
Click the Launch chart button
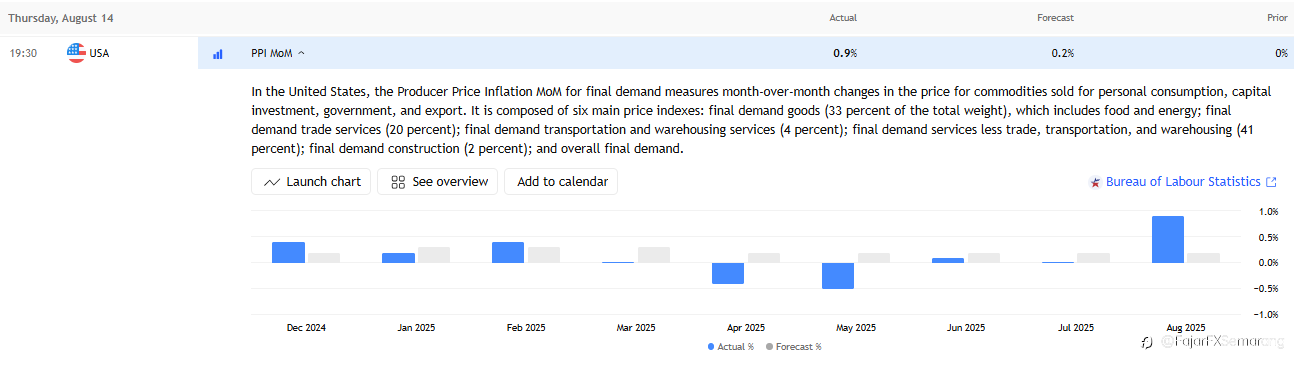[x=311, y=182]
